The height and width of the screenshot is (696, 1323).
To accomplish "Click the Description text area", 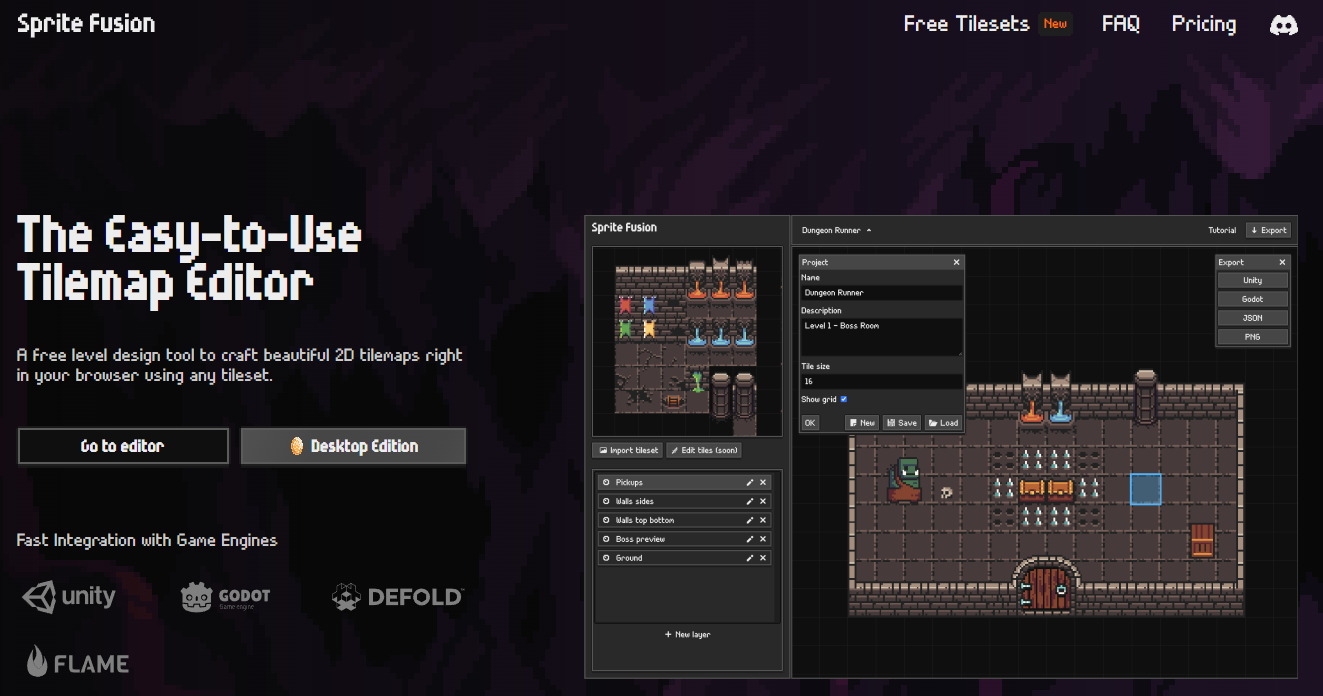I will click(x=881, y=337).
